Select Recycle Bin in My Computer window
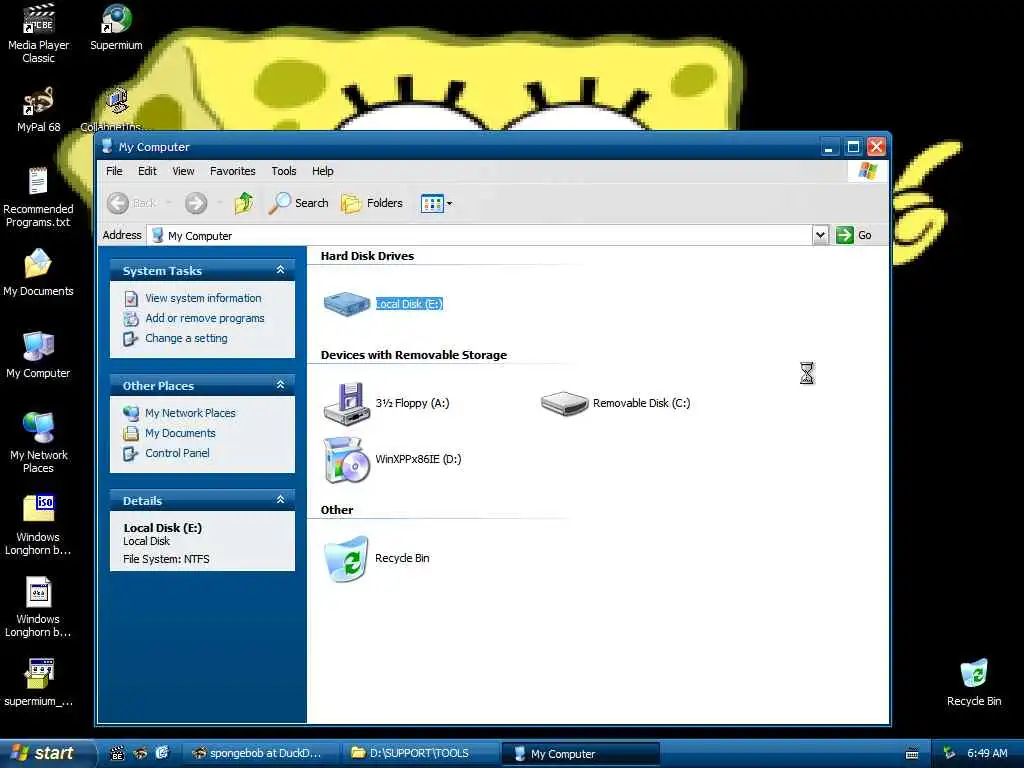Viewport: 1024px width, 768px height. point(347,558)
